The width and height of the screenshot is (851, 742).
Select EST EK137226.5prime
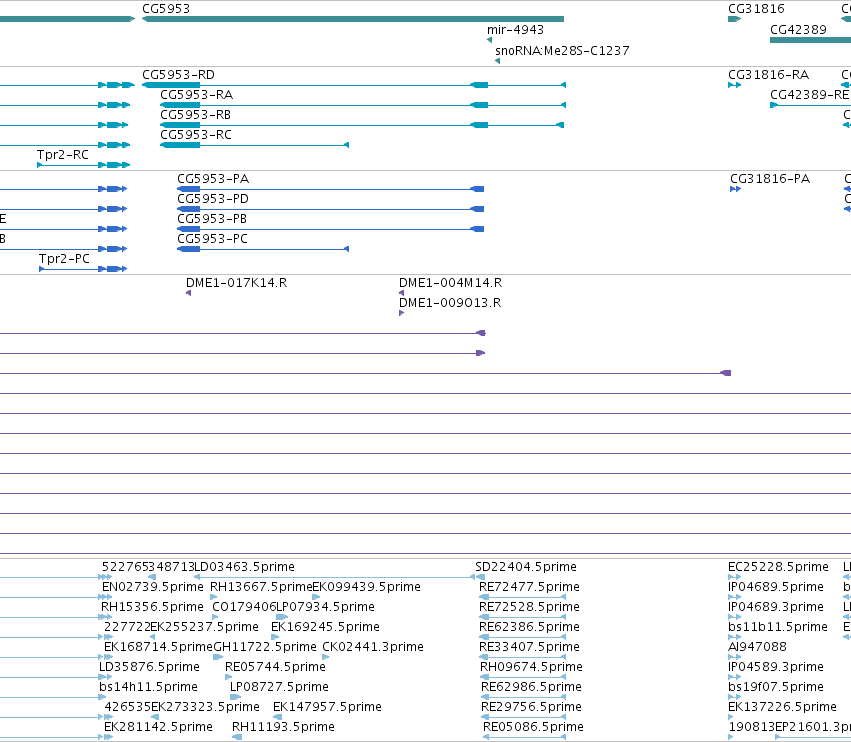click(x=782, y=707)
